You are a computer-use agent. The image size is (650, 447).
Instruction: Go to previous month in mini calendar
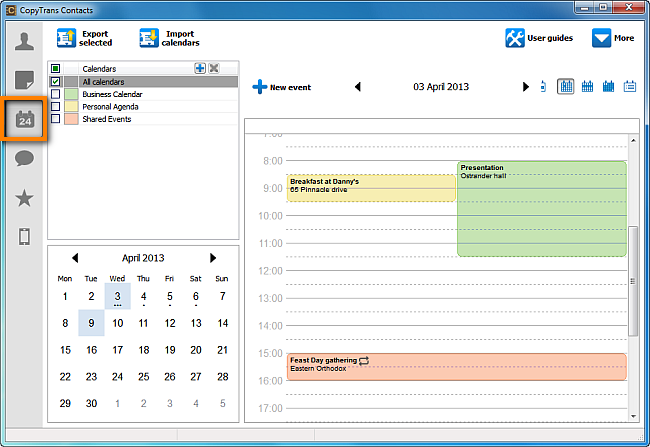(x=75, y=258)
